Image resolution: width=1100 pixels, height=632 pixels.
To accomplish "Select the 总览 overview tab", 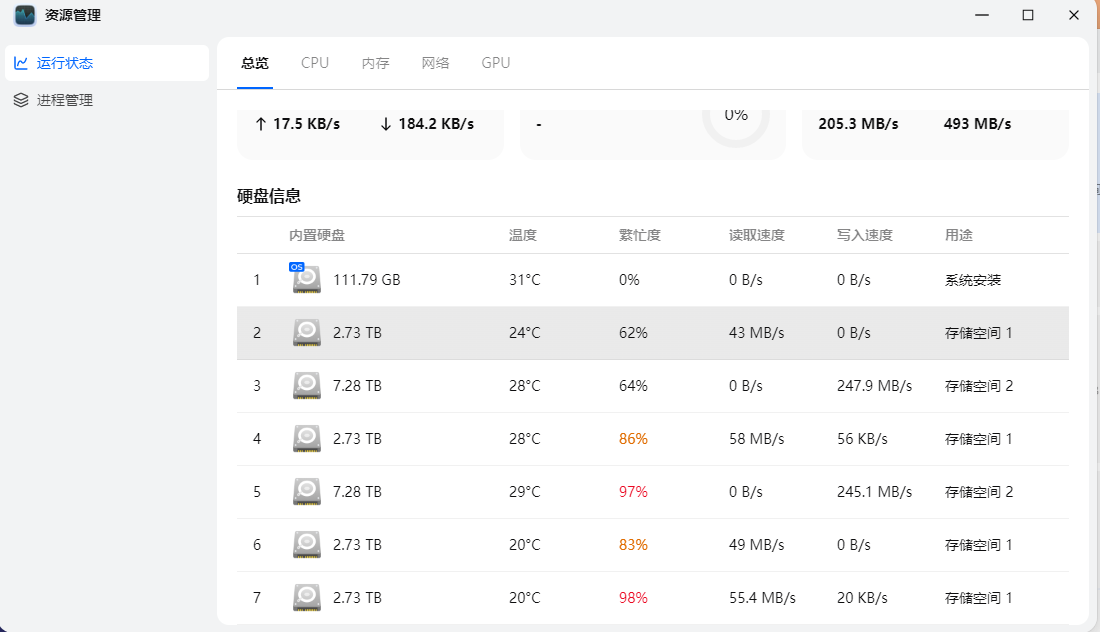I will tap(255, 63).
